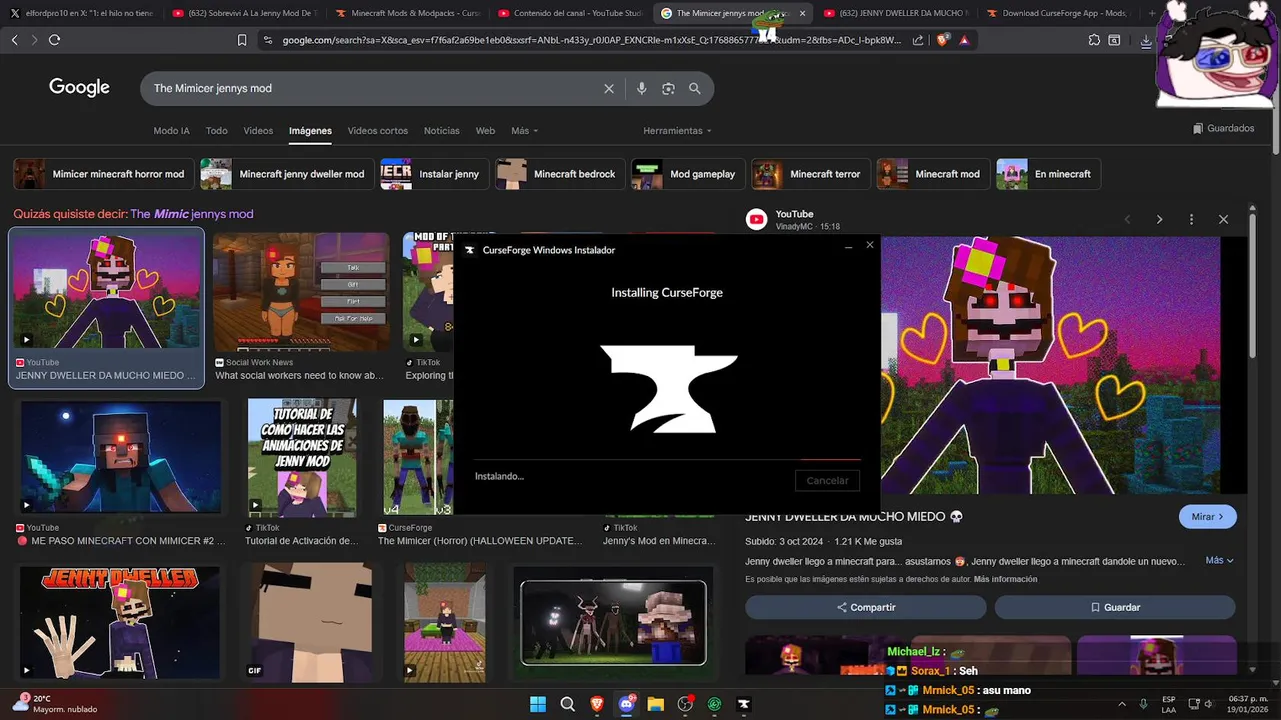Open the Videos cortos tab
The height and width of the screenshot is (720, 1281).
click(x=377, y=131)
